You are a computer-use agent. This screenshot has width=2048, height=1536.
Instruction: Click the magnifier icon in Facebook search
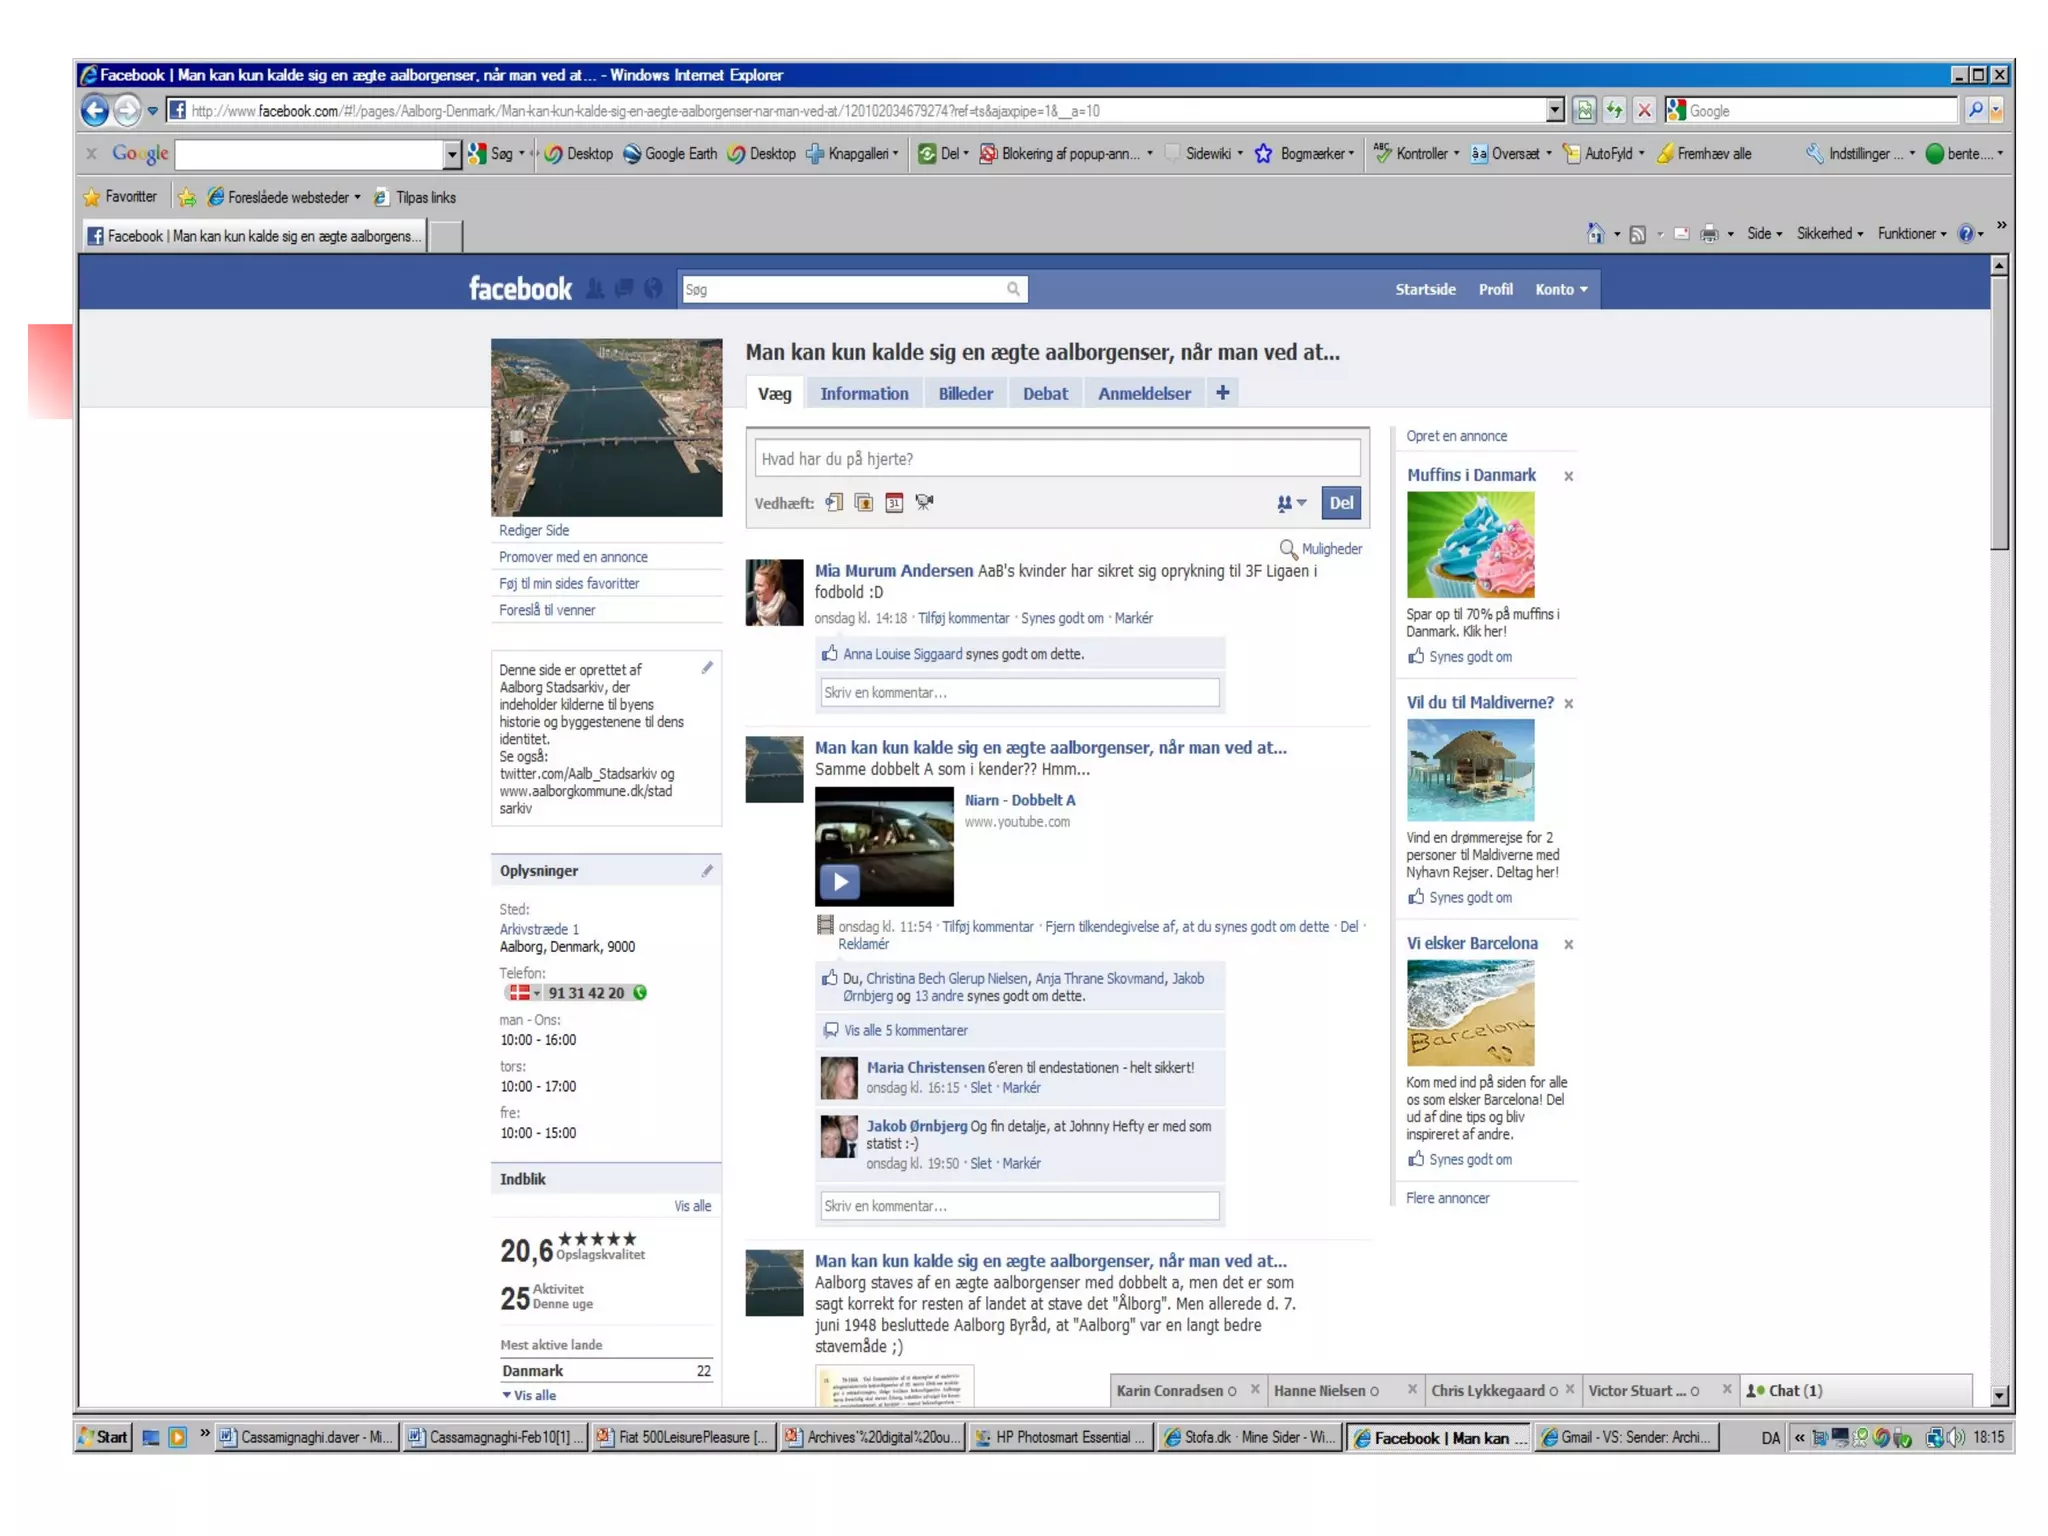click(1013, 290)
